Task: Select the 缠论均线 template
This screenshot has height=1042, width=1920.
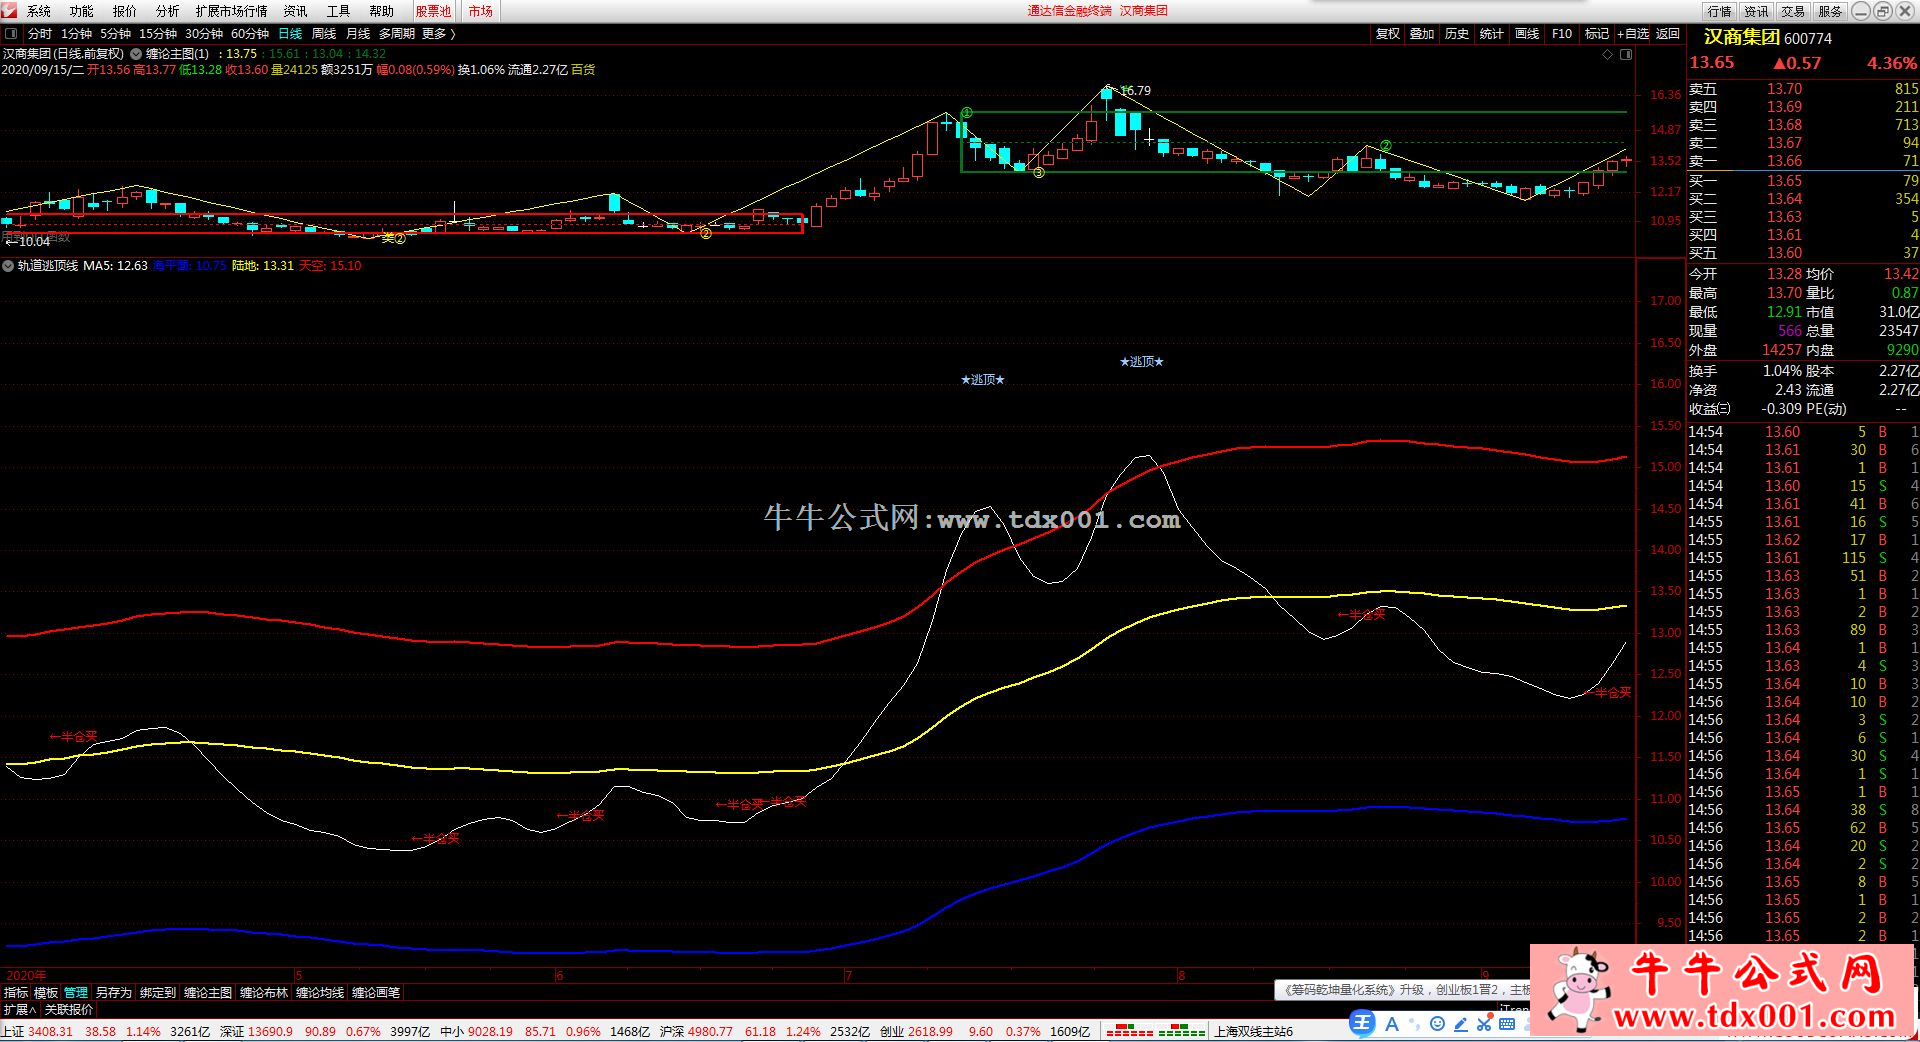Action: (320, 993)
